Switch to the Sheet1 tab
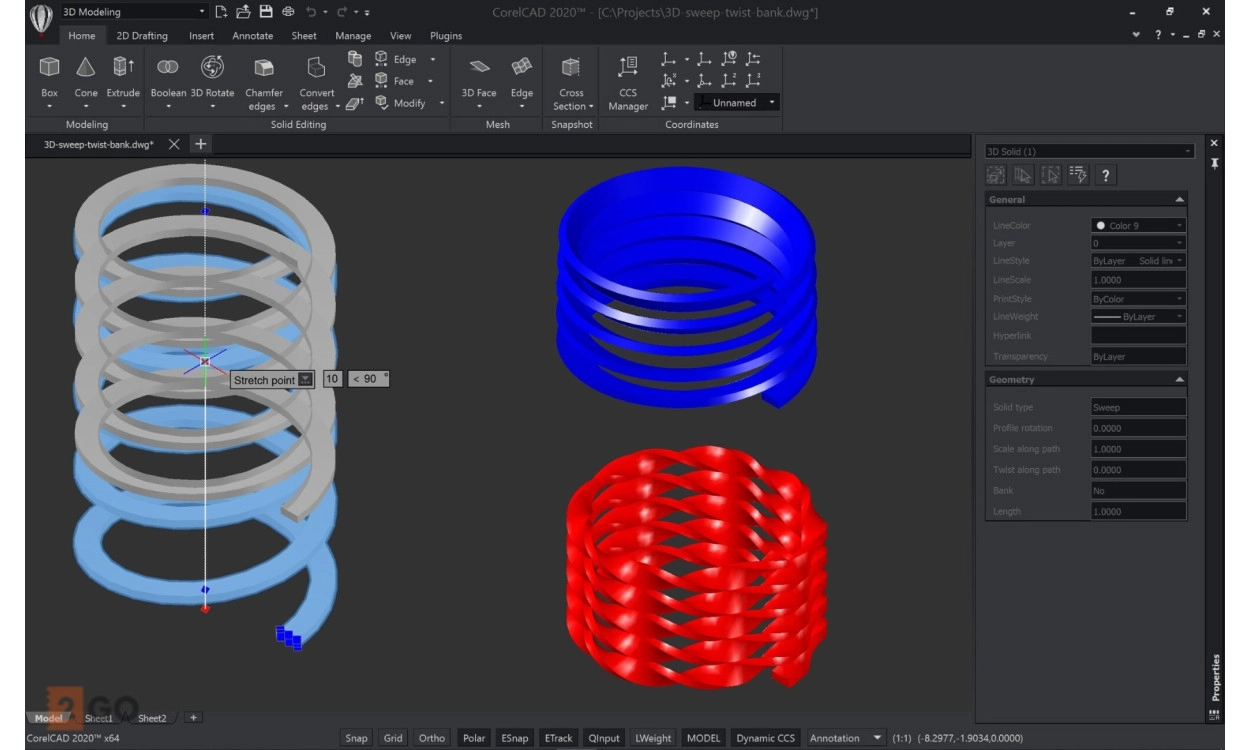 [x=99, y=718]
